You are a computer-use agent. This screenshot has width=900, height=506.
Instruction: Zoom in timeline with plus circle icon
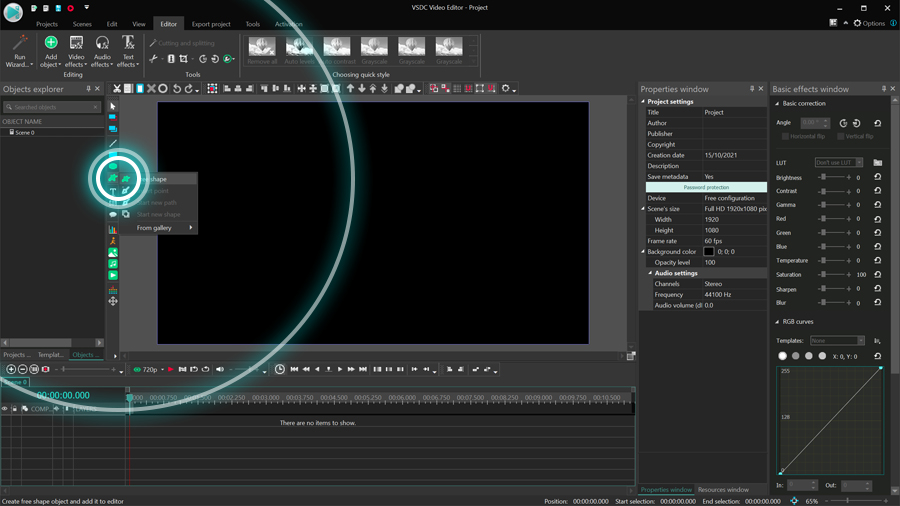[11, 369]
